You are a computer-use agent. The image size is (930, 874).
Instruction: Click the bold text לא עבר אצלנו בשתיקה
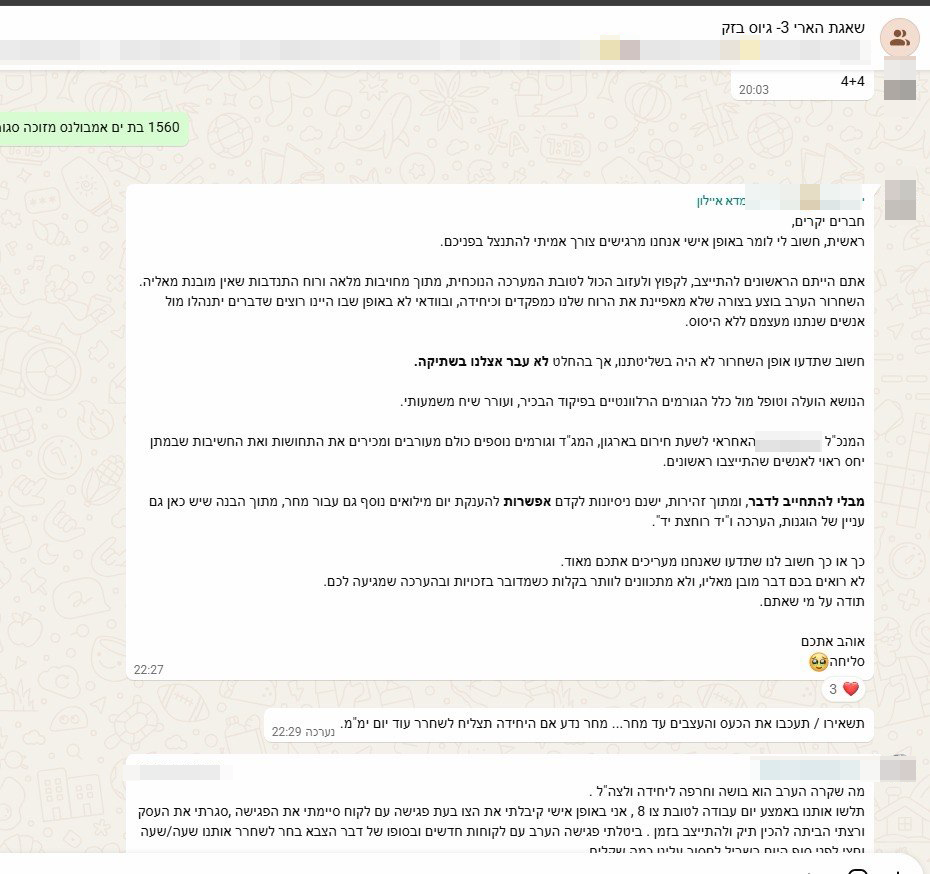pos(481,362)
